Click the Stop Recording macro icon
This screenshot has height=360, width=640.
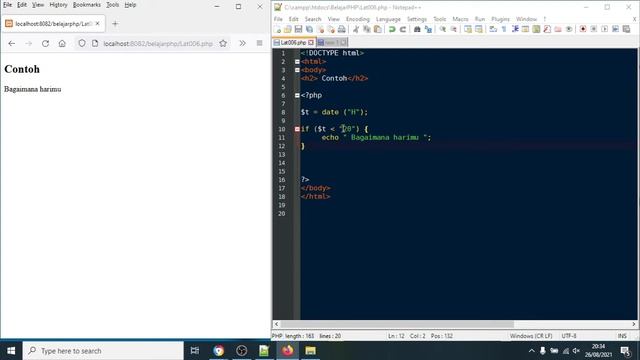(x=594, y=29)
